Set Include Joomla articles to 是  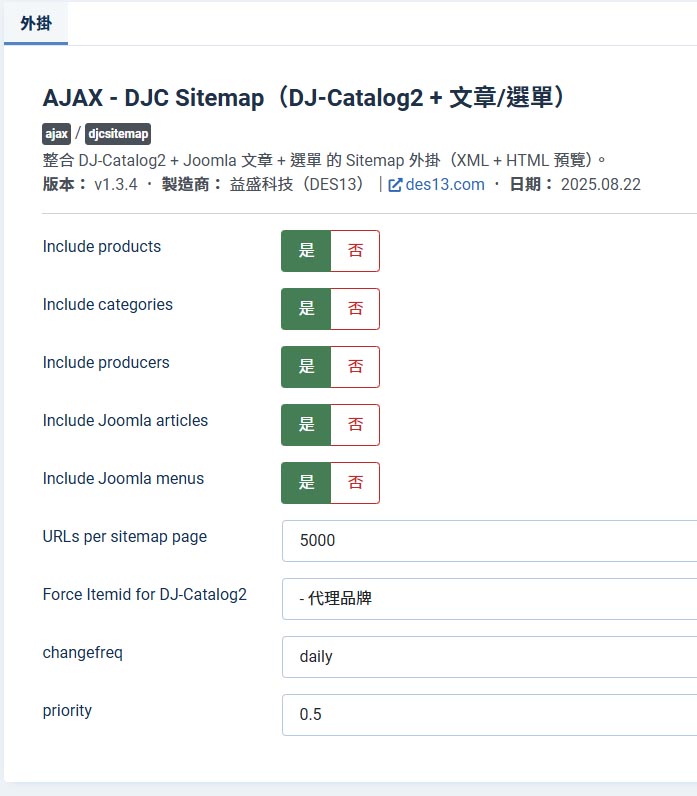[306, 425]
